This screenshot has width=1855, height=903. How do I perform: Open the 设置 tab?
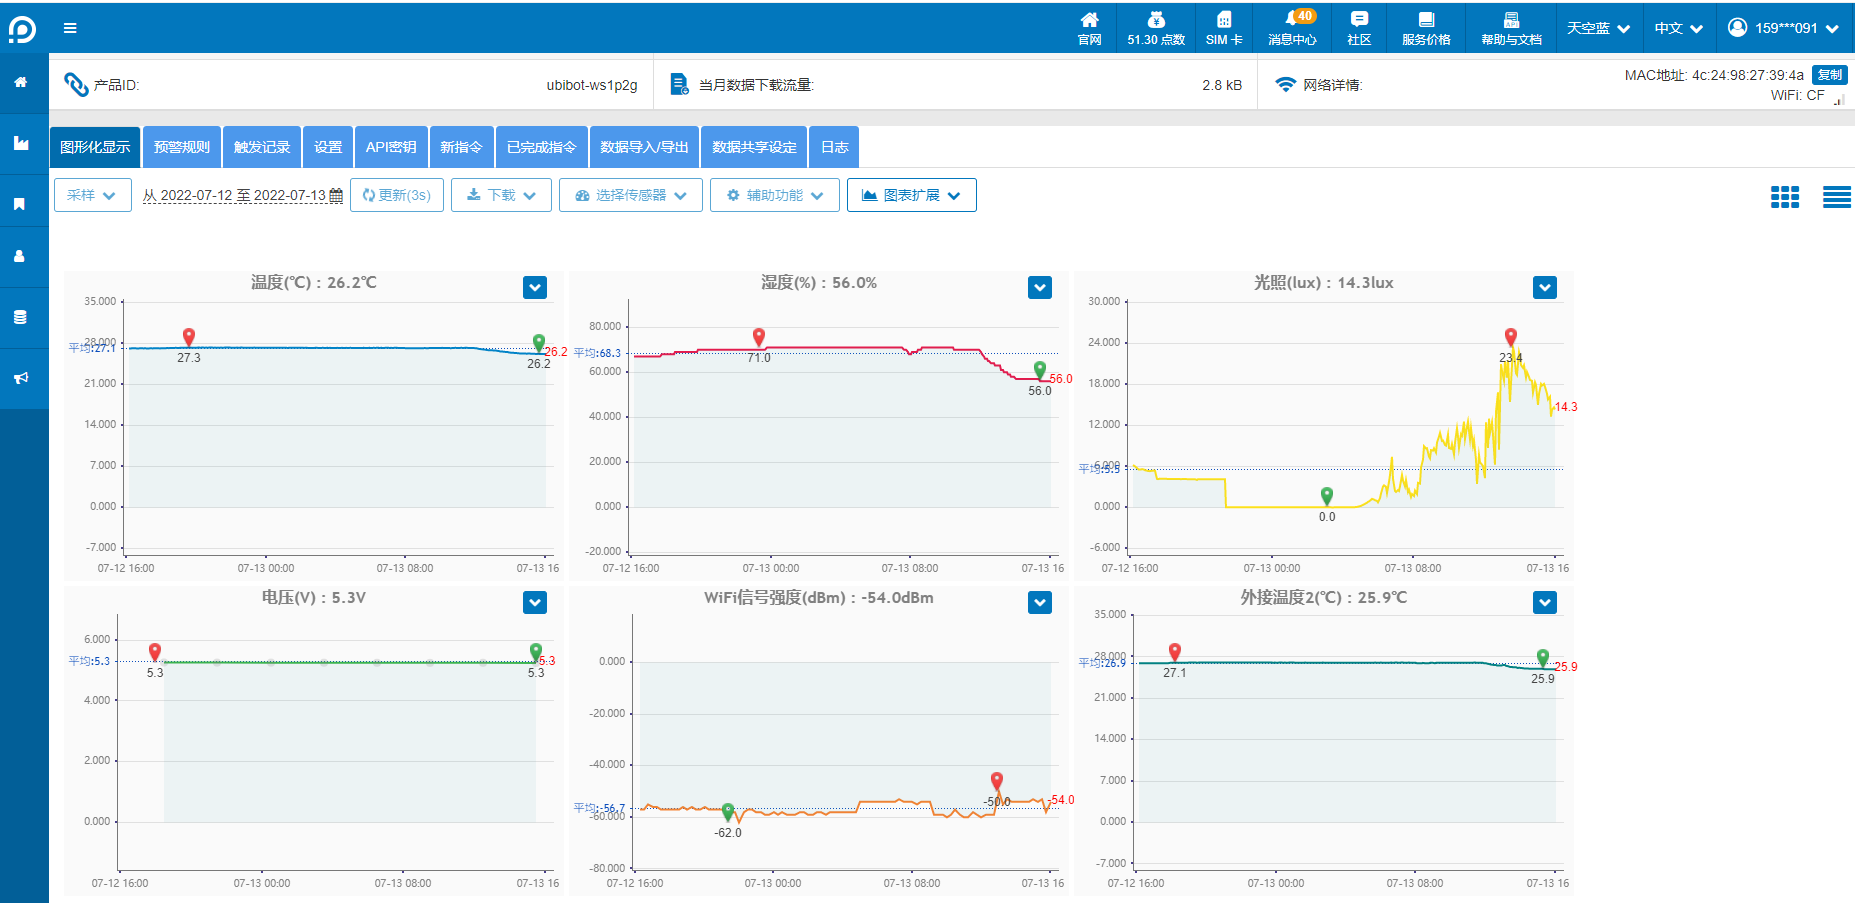point(328,147)
